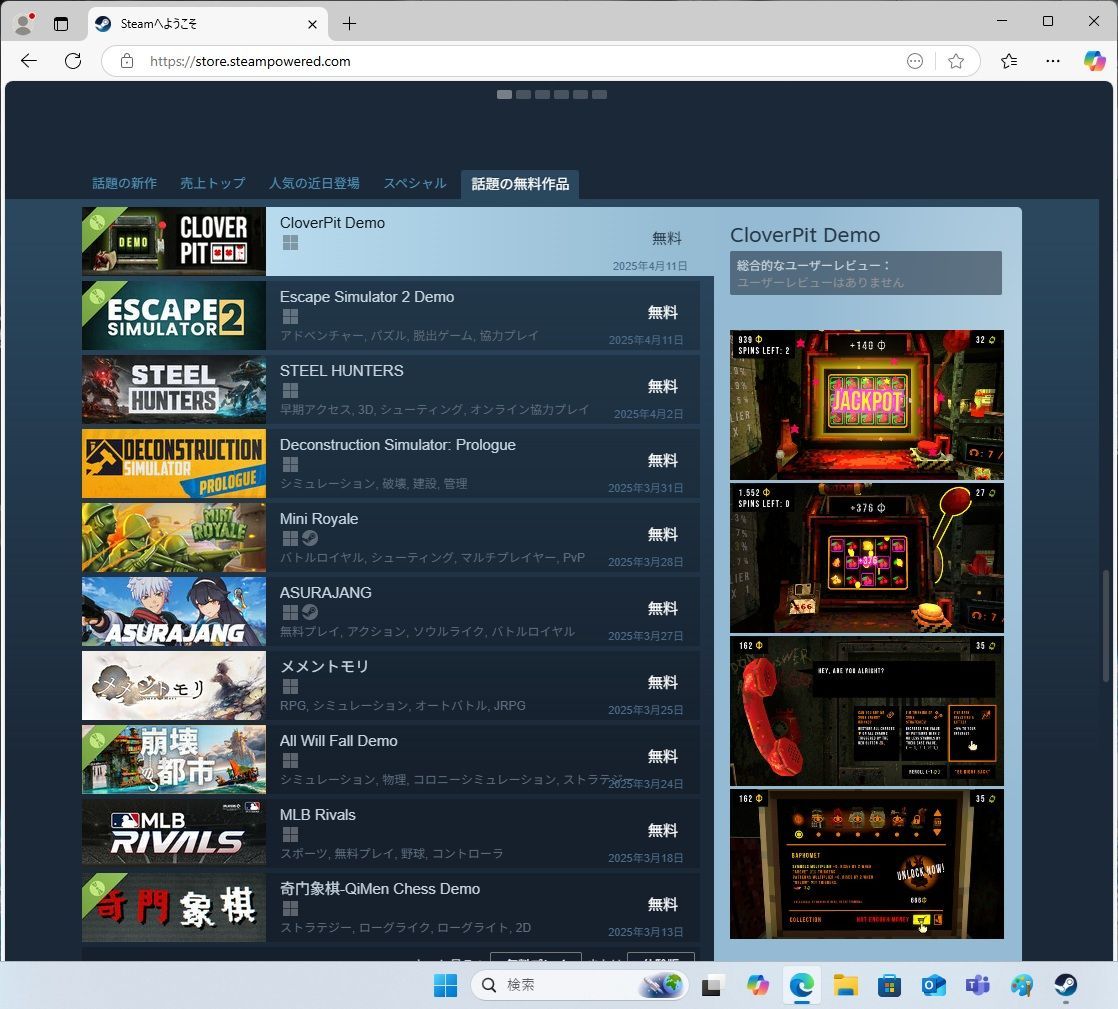Open Deconstruction Simulator: Prologue listing
Viewport: 1118px width, 1009px height.
pos(391,463)
